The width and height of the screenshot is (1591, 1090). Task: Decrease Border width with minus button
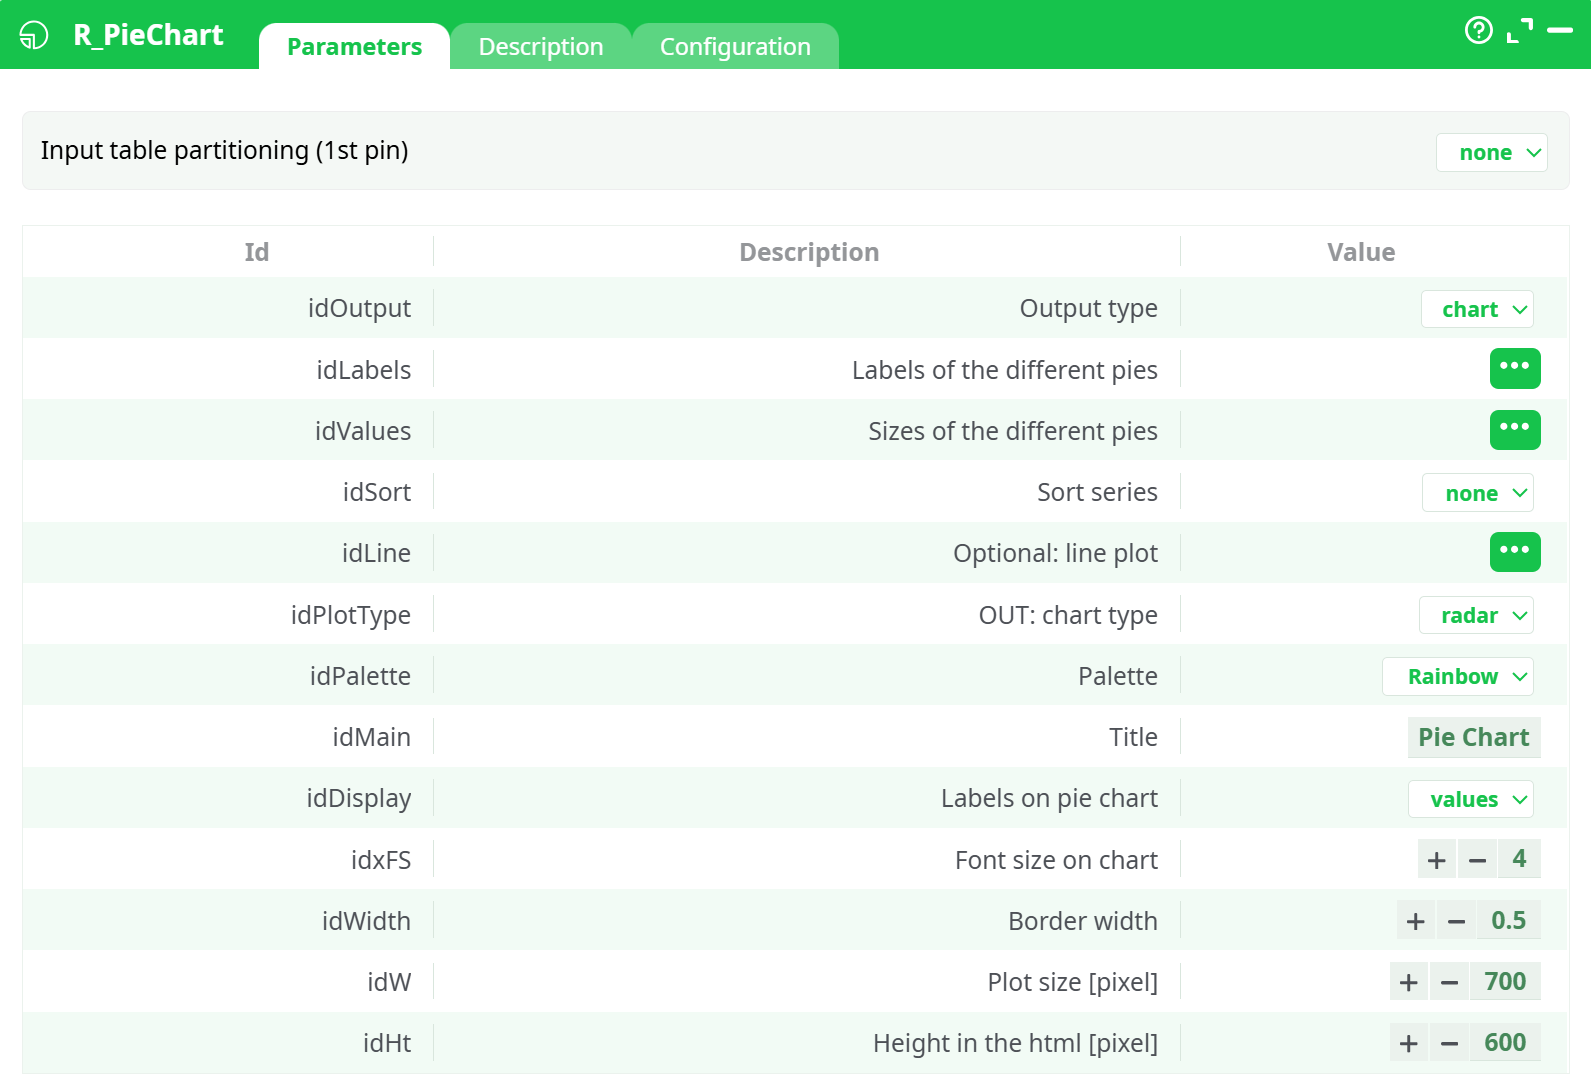click(x=1456, y=921)
